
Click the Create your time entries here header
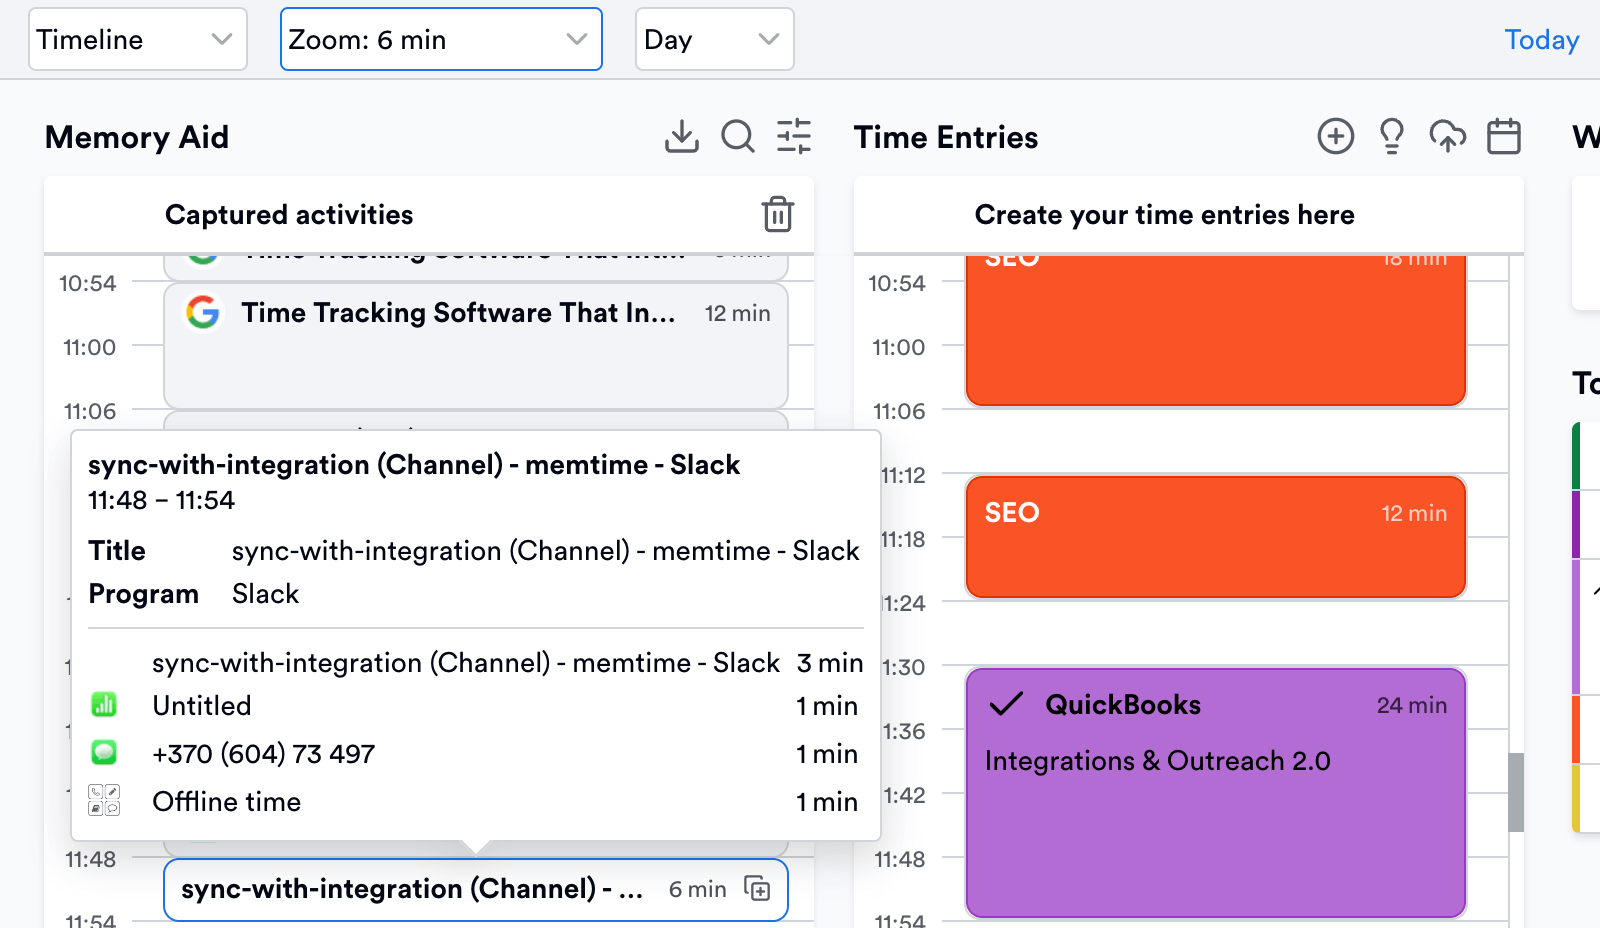(1165, 215)
